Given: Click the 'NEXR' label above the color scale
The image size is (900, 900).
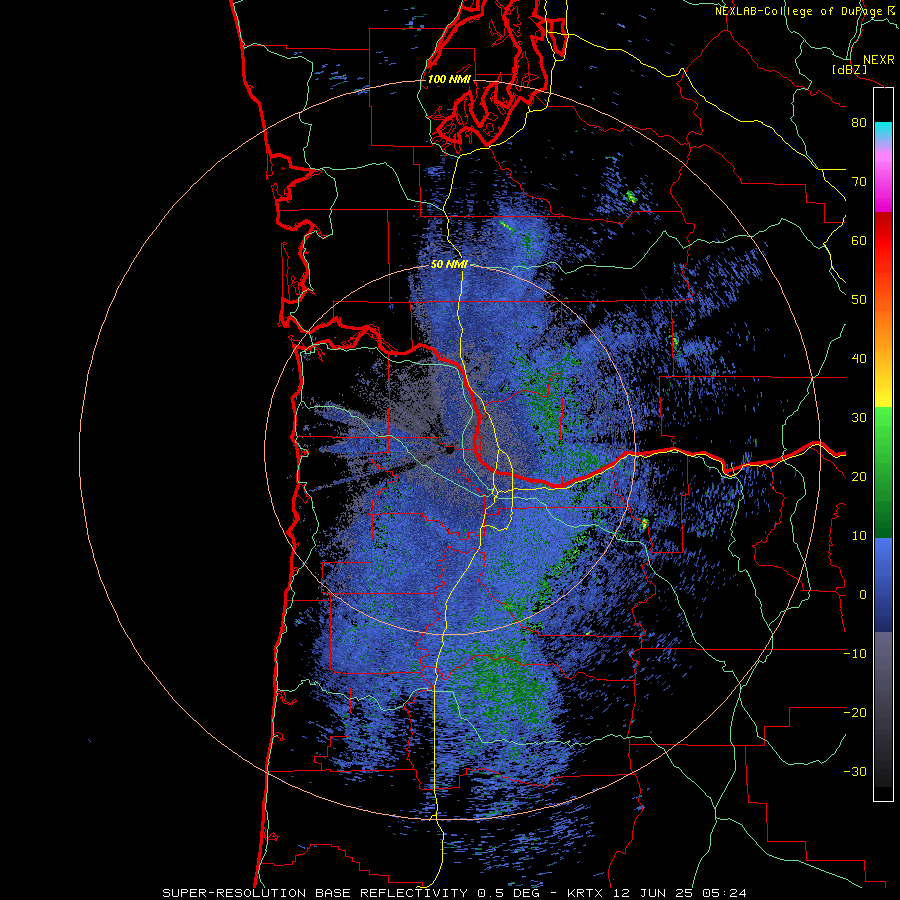Looking at the screenshot, I should tap(879, 60).
